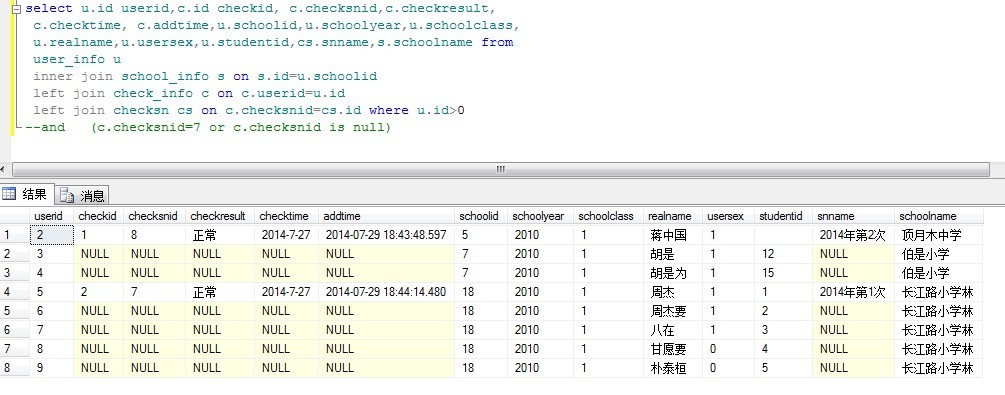The width and height of the screenshot is (1005, 395).
Task: Click schoolname cell 顶月木中学
Action: 938,235
